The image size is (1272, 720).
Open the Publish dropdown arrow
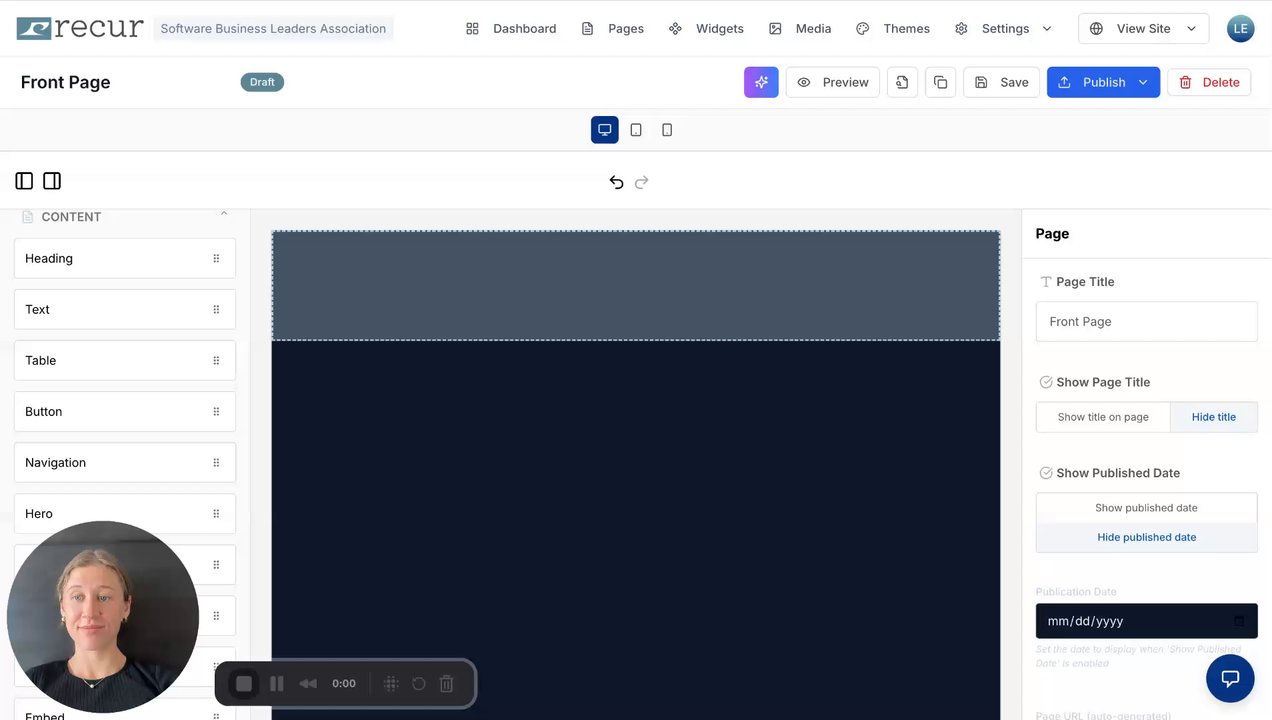coord(1143,82)
